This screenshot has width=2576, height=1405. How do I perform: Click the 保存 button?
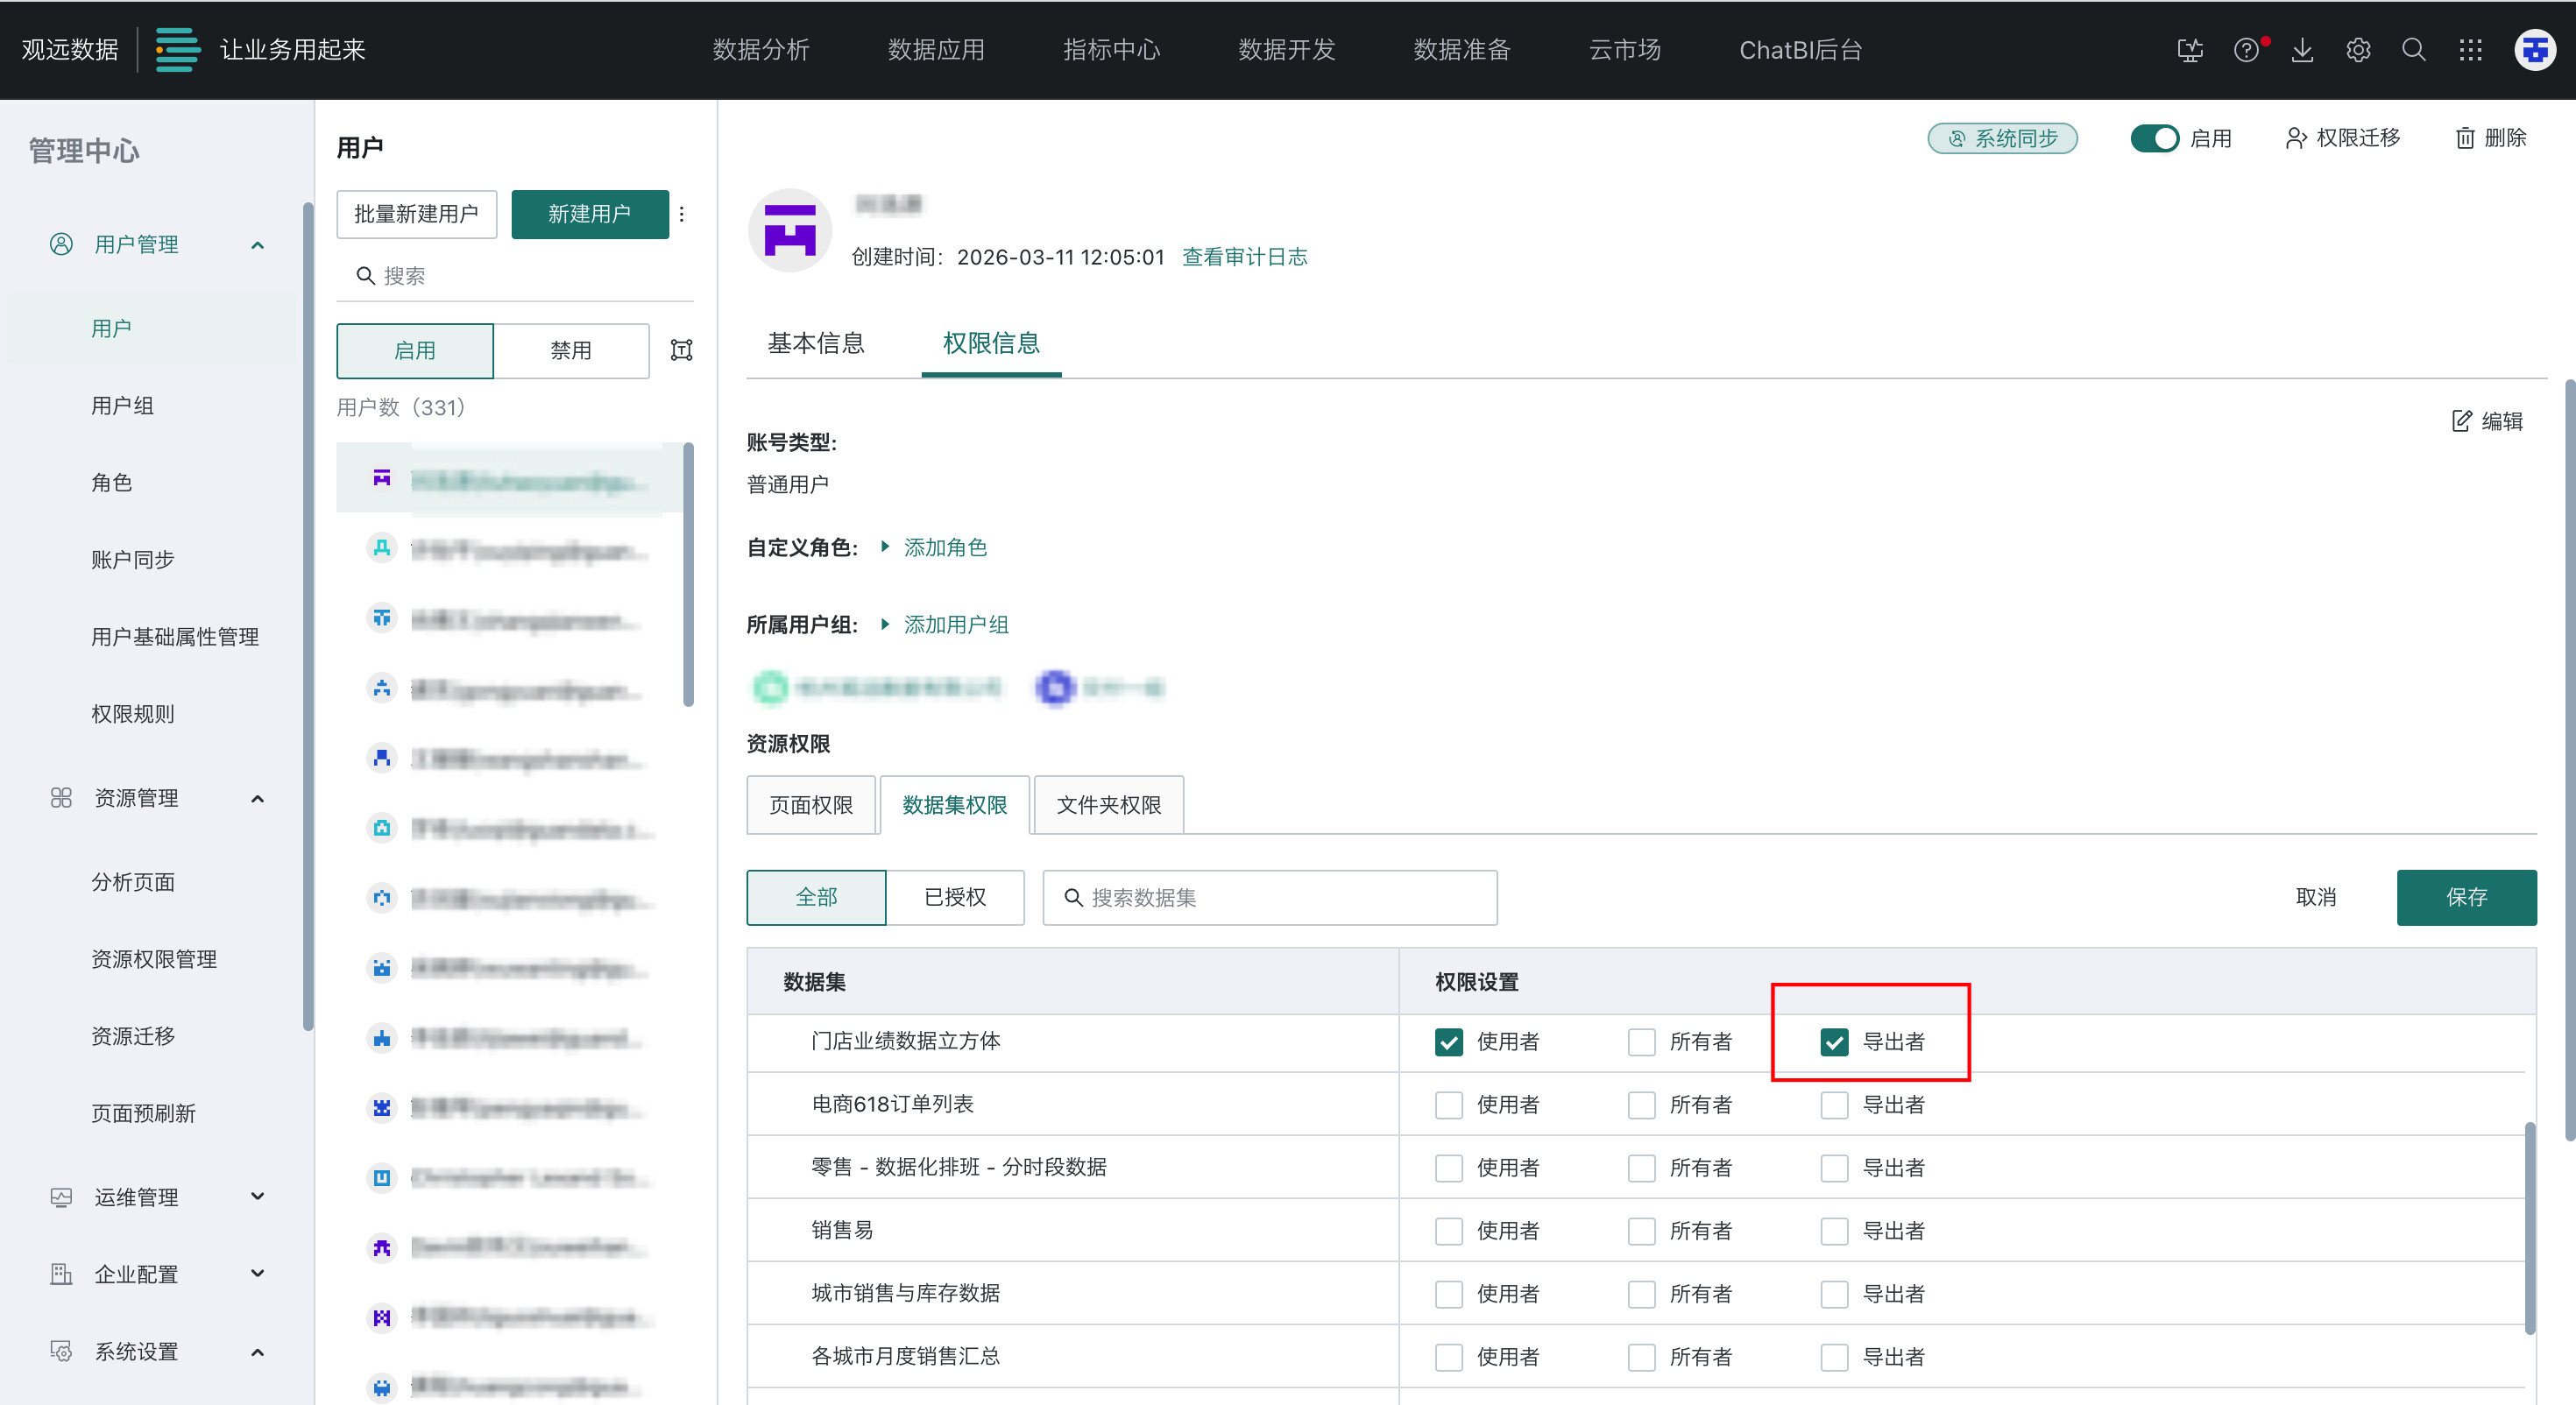(x=2465, y=897)
